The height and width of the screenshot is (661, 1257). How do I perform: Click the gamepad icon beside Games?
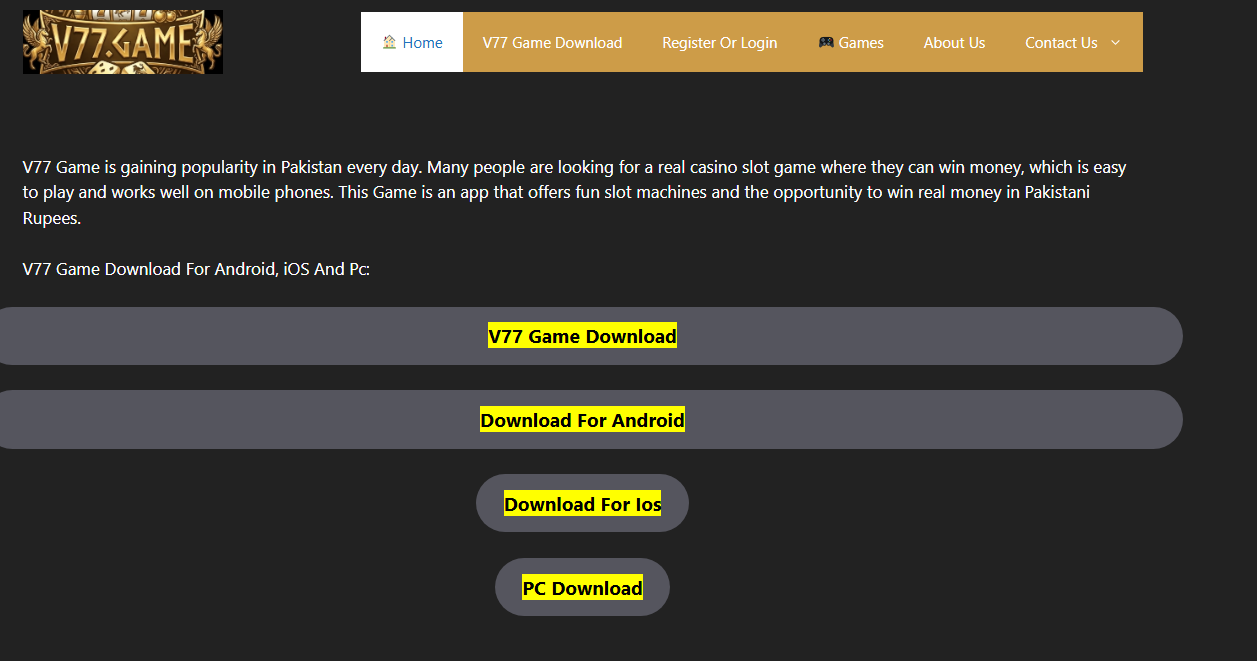click(826, 42)
